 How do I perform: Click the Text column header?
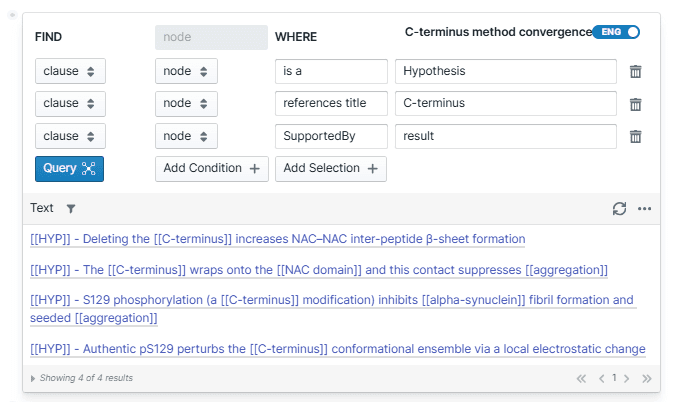pyautogui.click(x=42, y=208)
